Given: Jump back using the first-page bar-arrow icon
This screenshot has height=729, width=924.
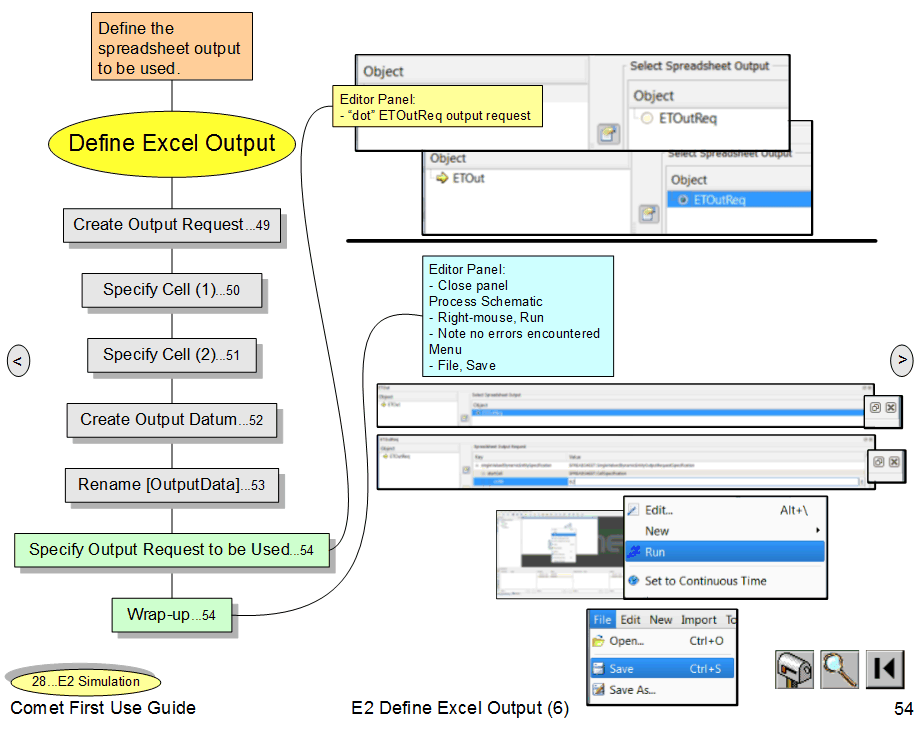Looking at the screenshot, I should click(885, 669).
